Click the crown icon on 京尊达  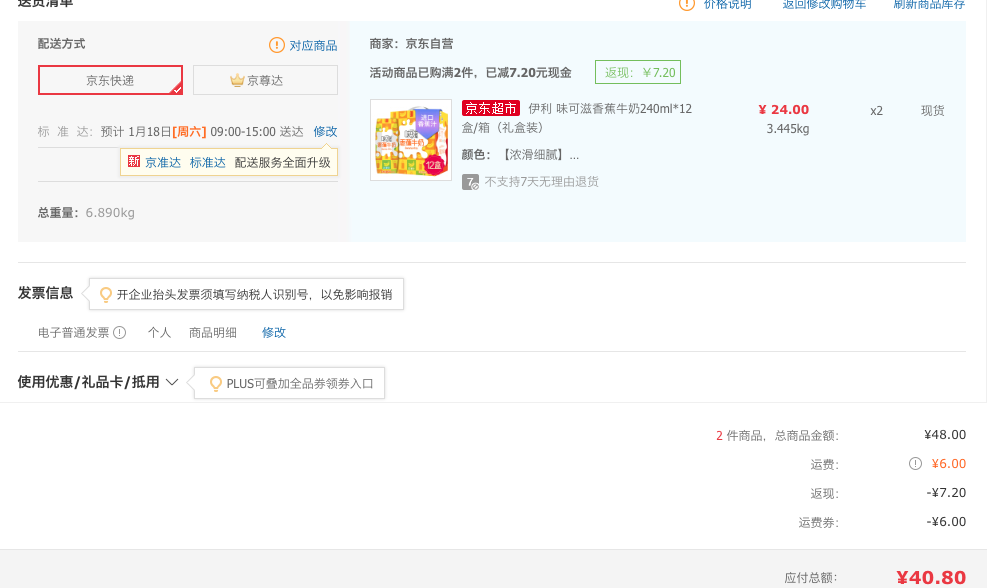click(x=237, y=80)
